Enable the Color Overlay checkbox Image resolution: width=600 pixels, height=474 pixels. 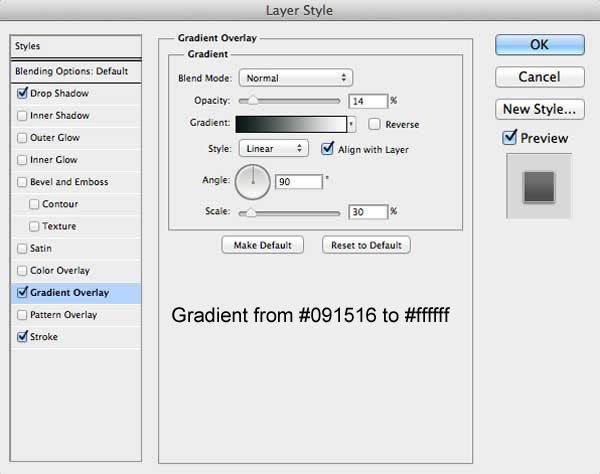tap(22, 271)
